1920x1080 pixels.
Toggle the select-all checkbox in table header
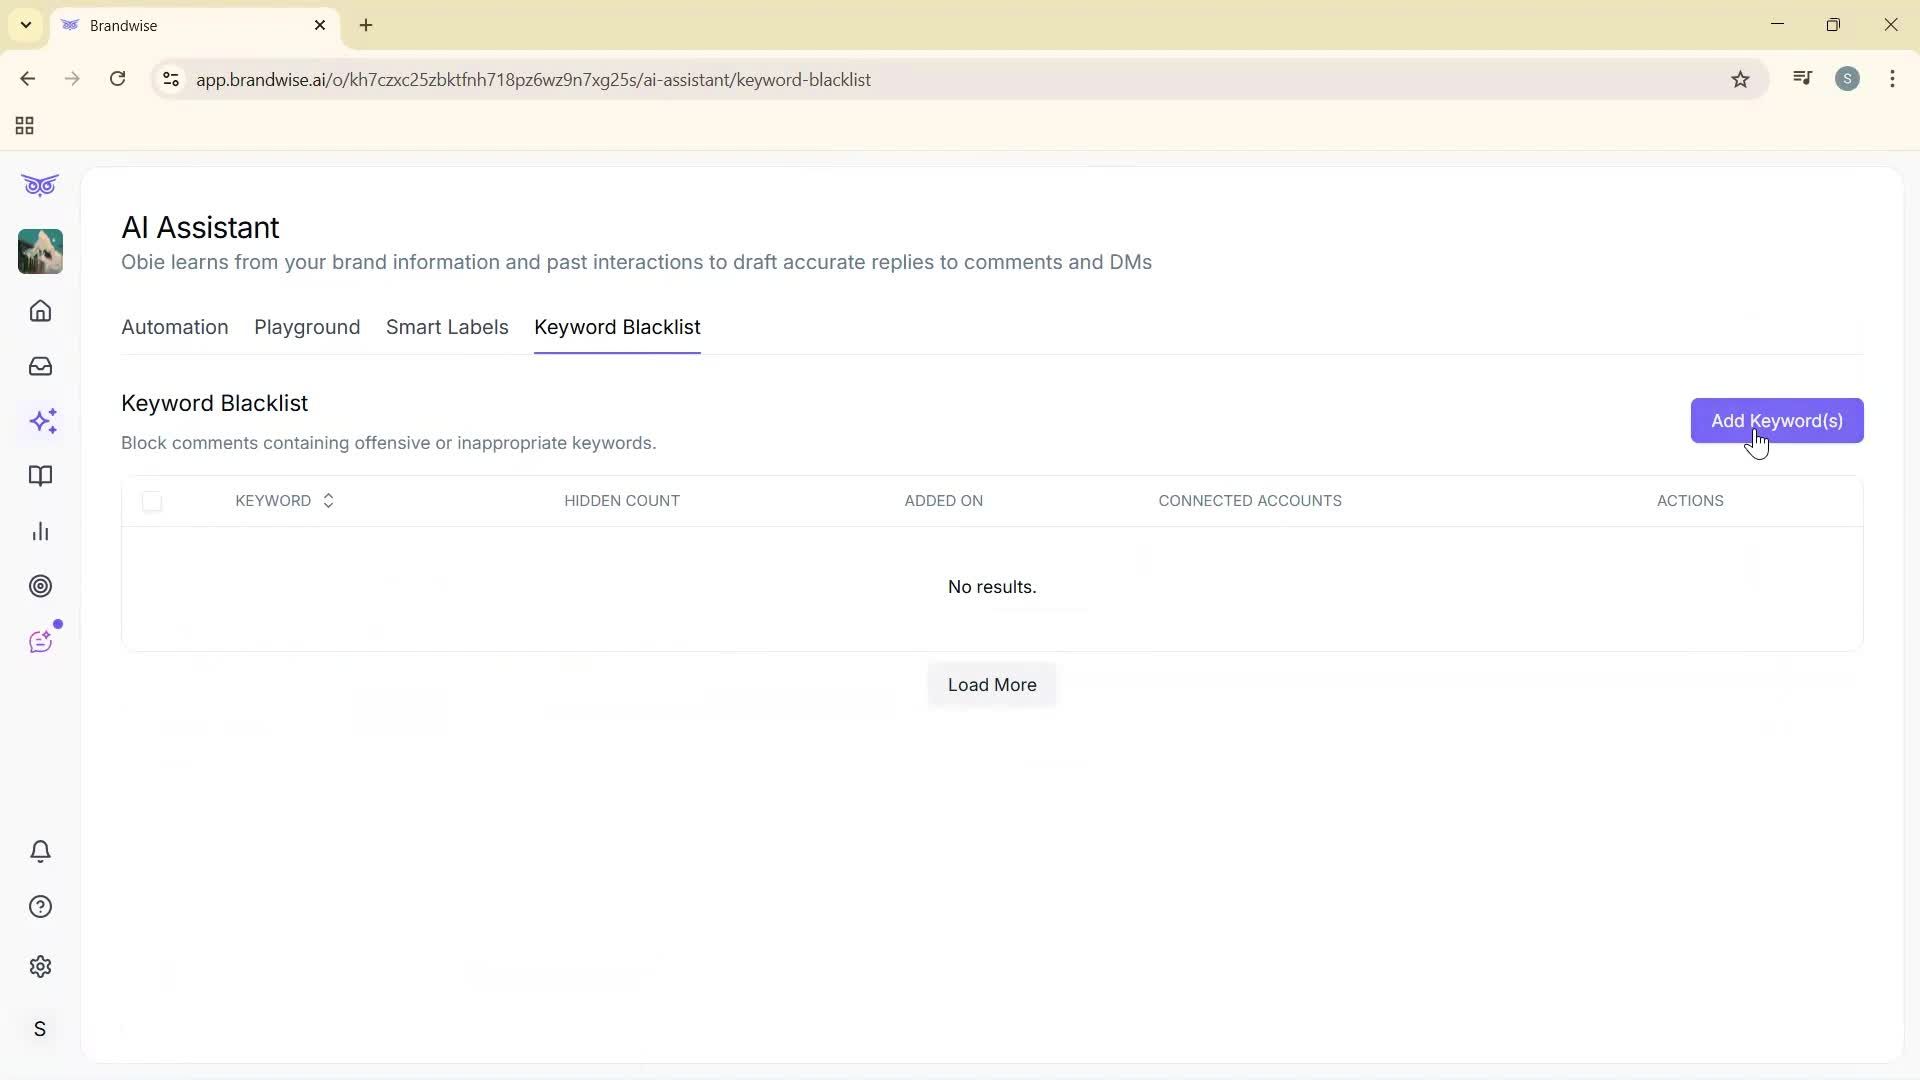pos(151,501)
